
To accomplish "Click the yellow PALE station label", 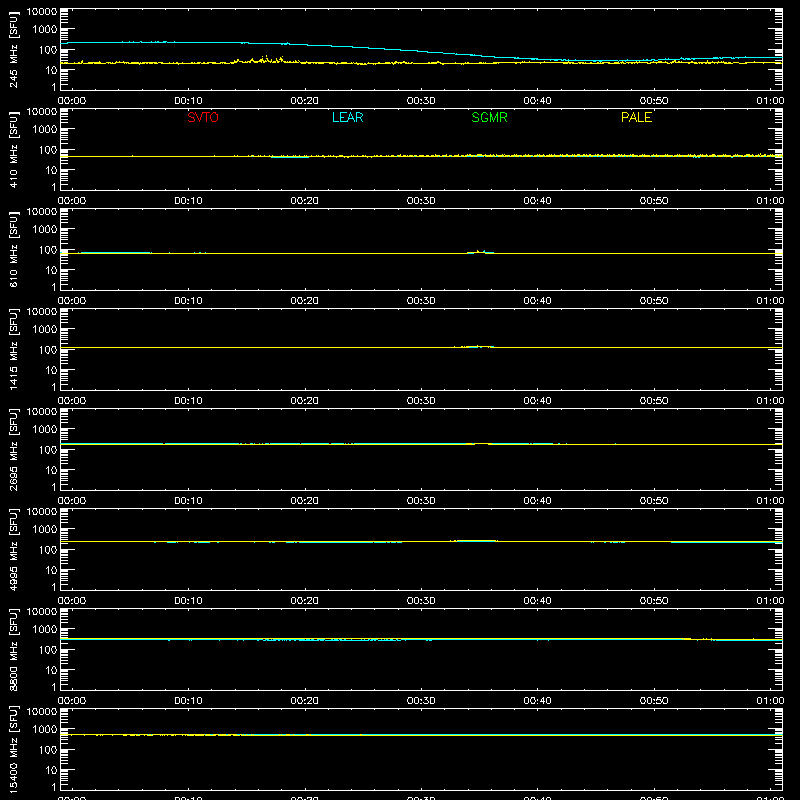I will coord(636,117).
